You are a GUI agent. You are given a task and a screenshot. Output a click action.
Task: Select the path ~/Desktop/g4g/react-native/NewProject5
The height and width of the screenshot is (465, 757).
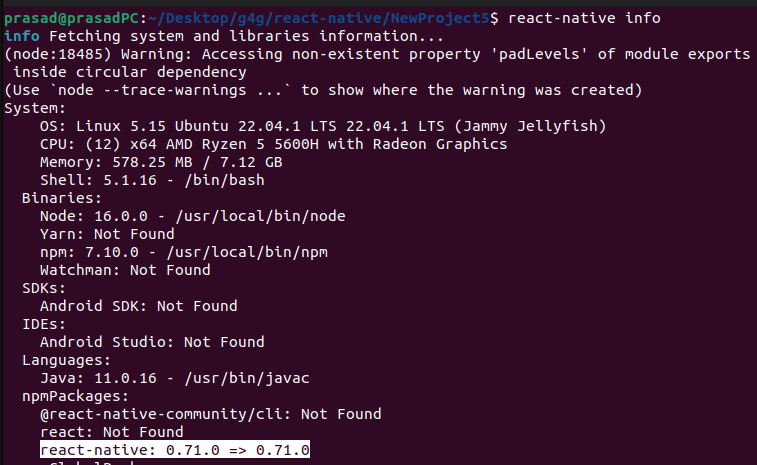click(319, 18)
